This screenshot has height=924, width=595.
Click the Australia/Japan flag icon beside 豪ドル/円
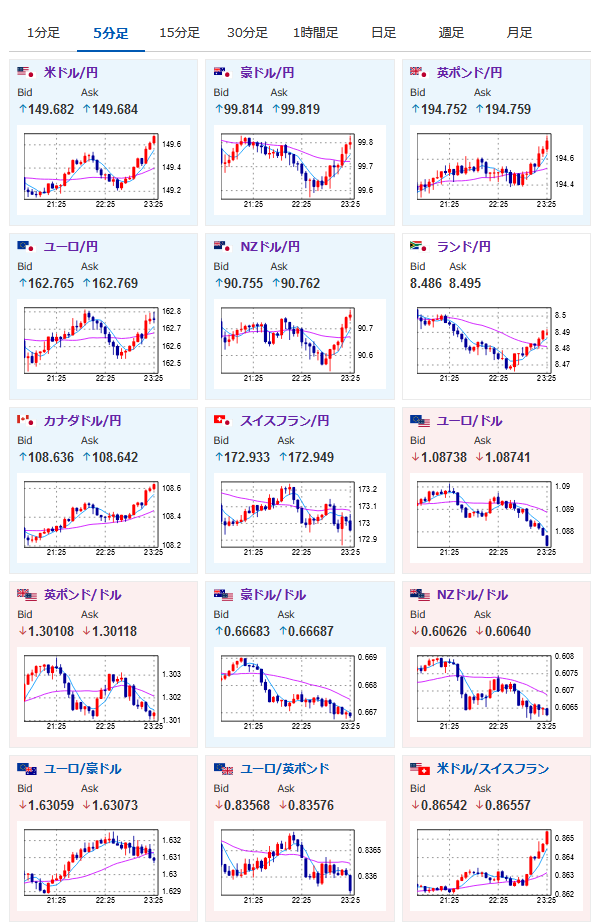pyautogui.click(x=222, y=72)
